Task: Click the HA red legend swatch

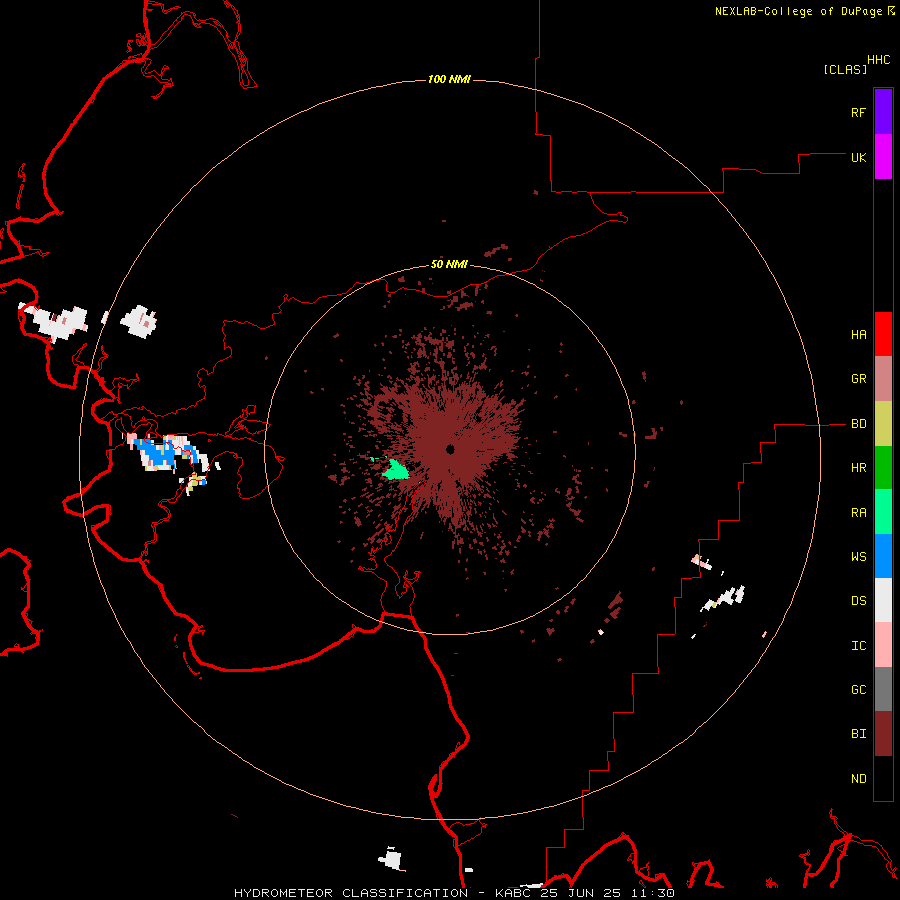Action: click(x=883, y=334)
